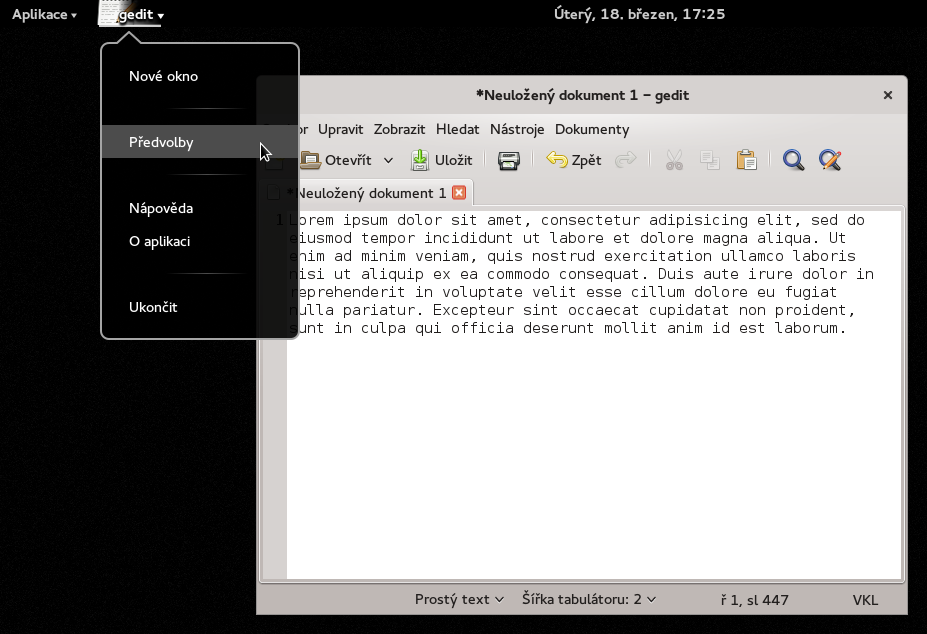Image resolution: width=927 pixels, height=634 pixels.
Task: Click line number 1 in the gutter
Action: [x=279, y=220]
